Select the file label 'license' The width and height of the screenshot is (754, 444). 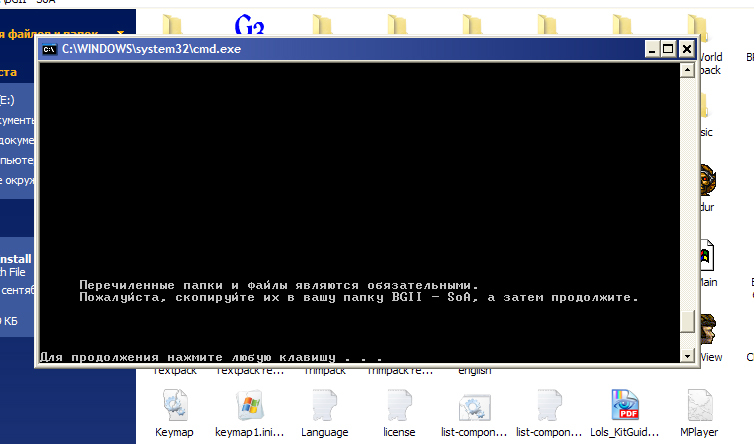pyautogui.click(x=399, y=432)
